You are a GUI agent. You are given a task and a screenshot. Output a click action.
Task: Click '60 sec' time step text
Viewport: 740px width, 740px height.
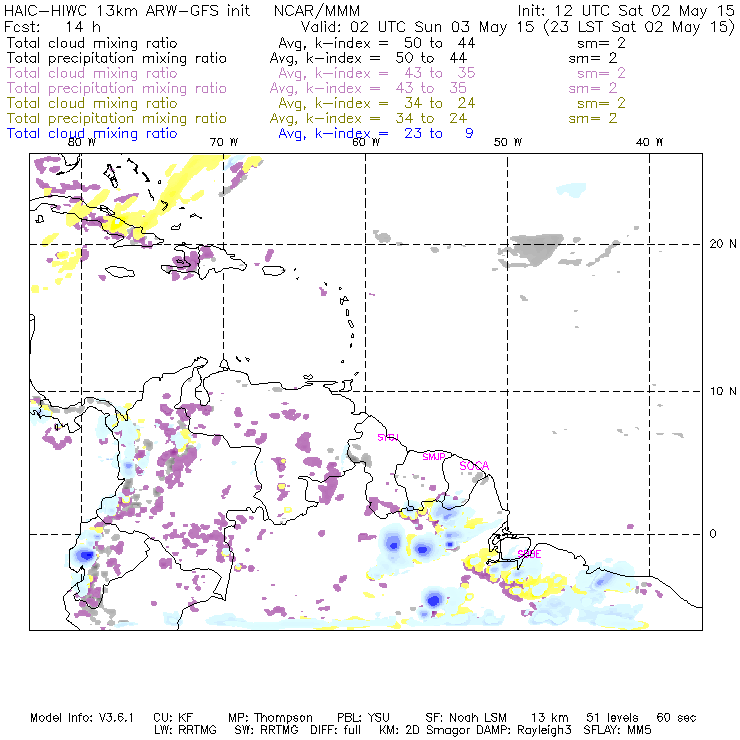tap(676, 718)
